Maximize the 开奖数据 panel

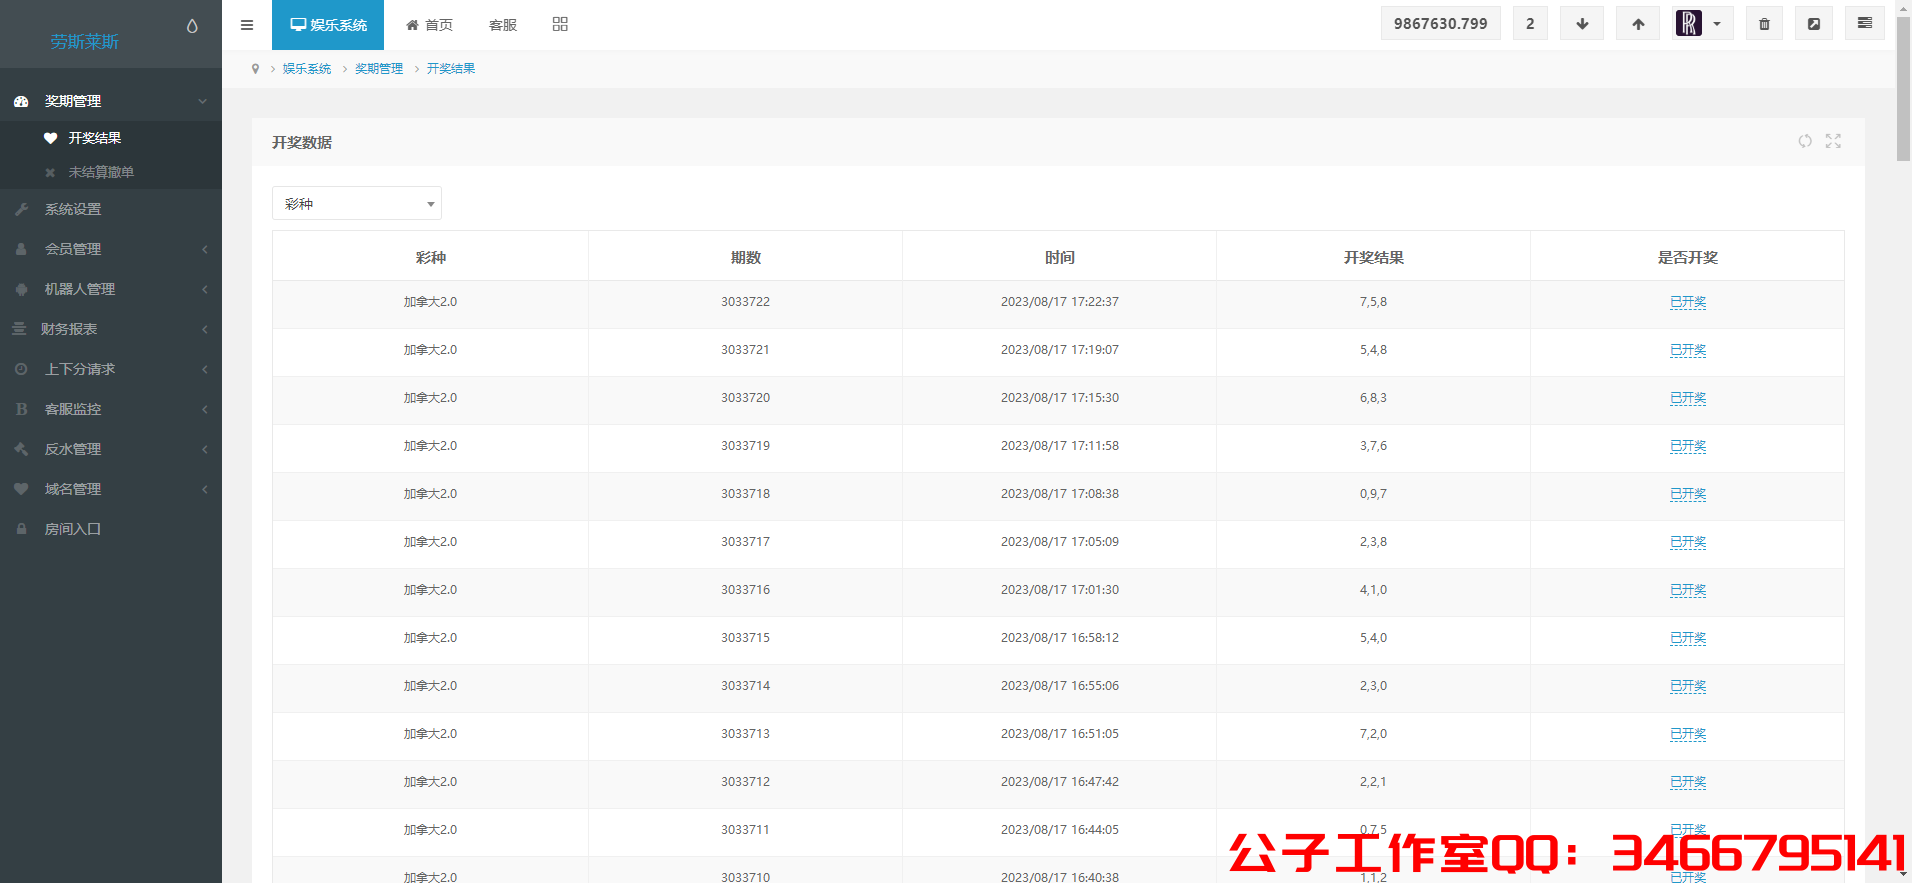click(x=1833, y=141)
